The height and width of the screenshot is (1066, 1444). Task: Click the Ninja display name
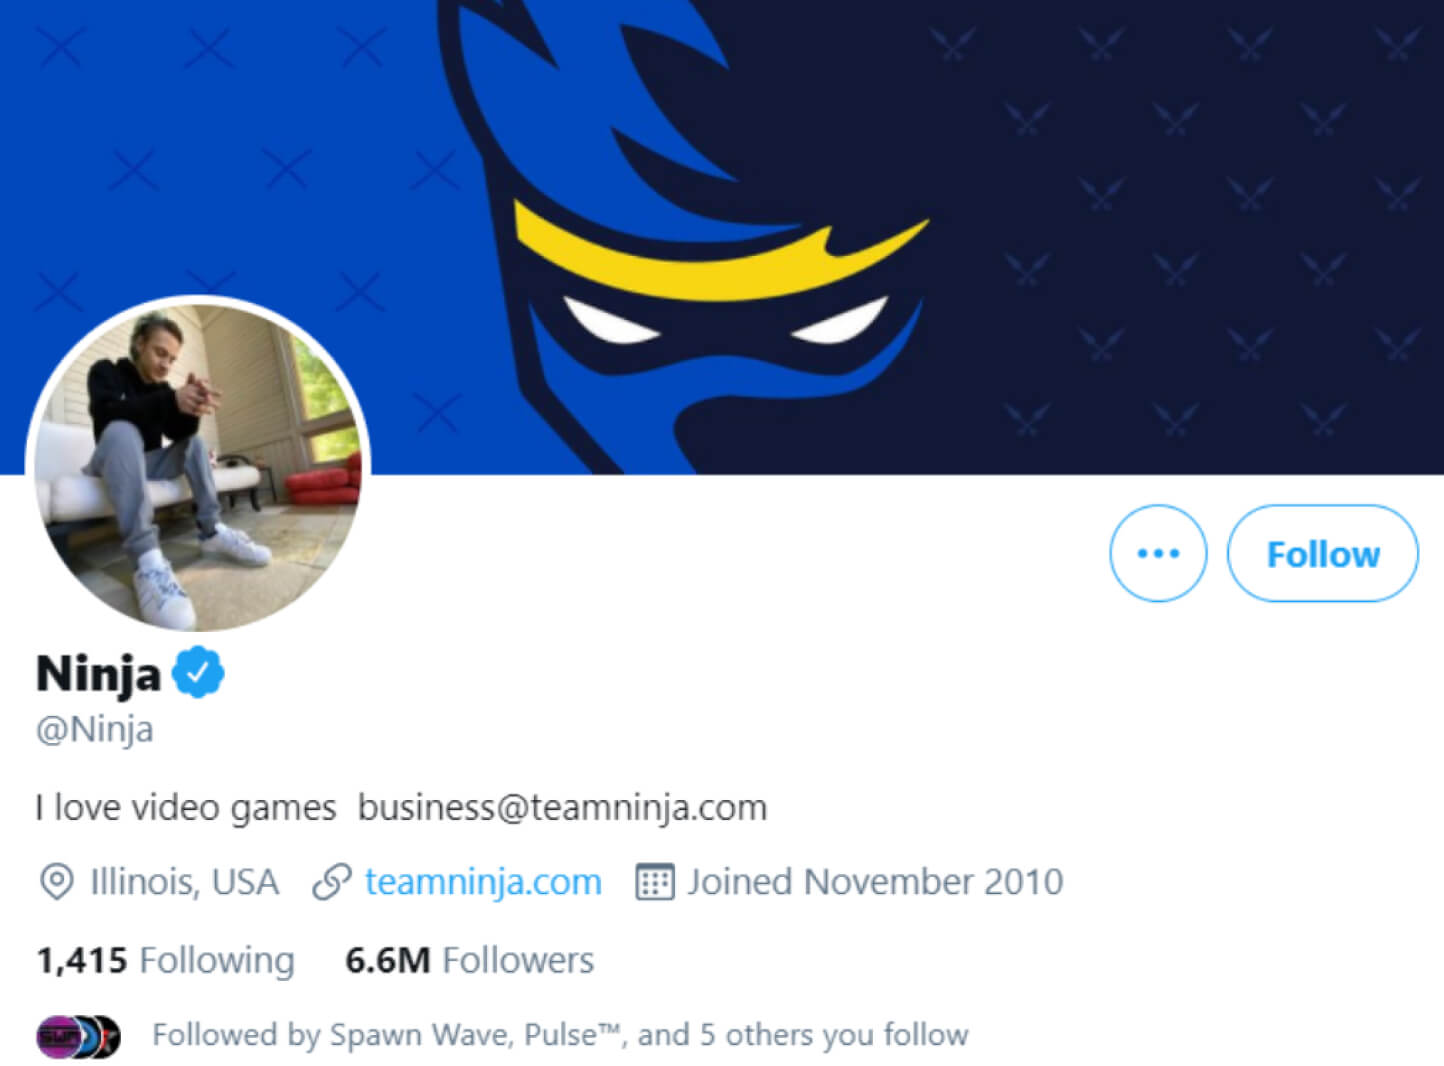coord(98,674)
